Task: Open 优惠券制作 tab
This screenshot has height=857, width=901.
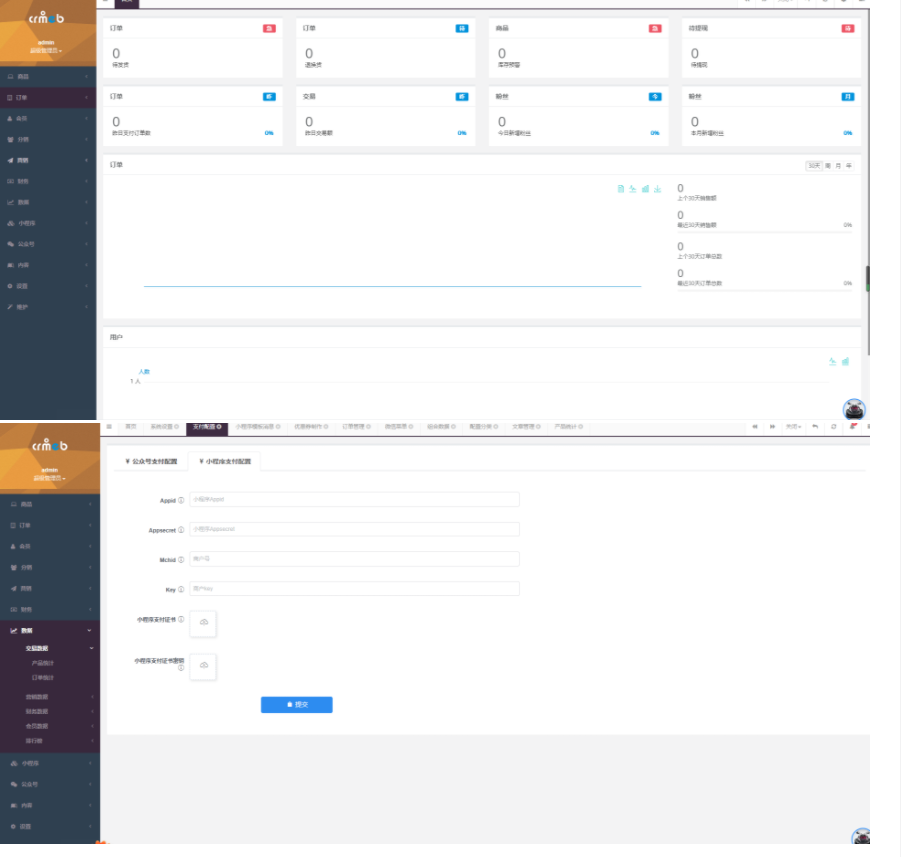Action: [x=311, y=426]
